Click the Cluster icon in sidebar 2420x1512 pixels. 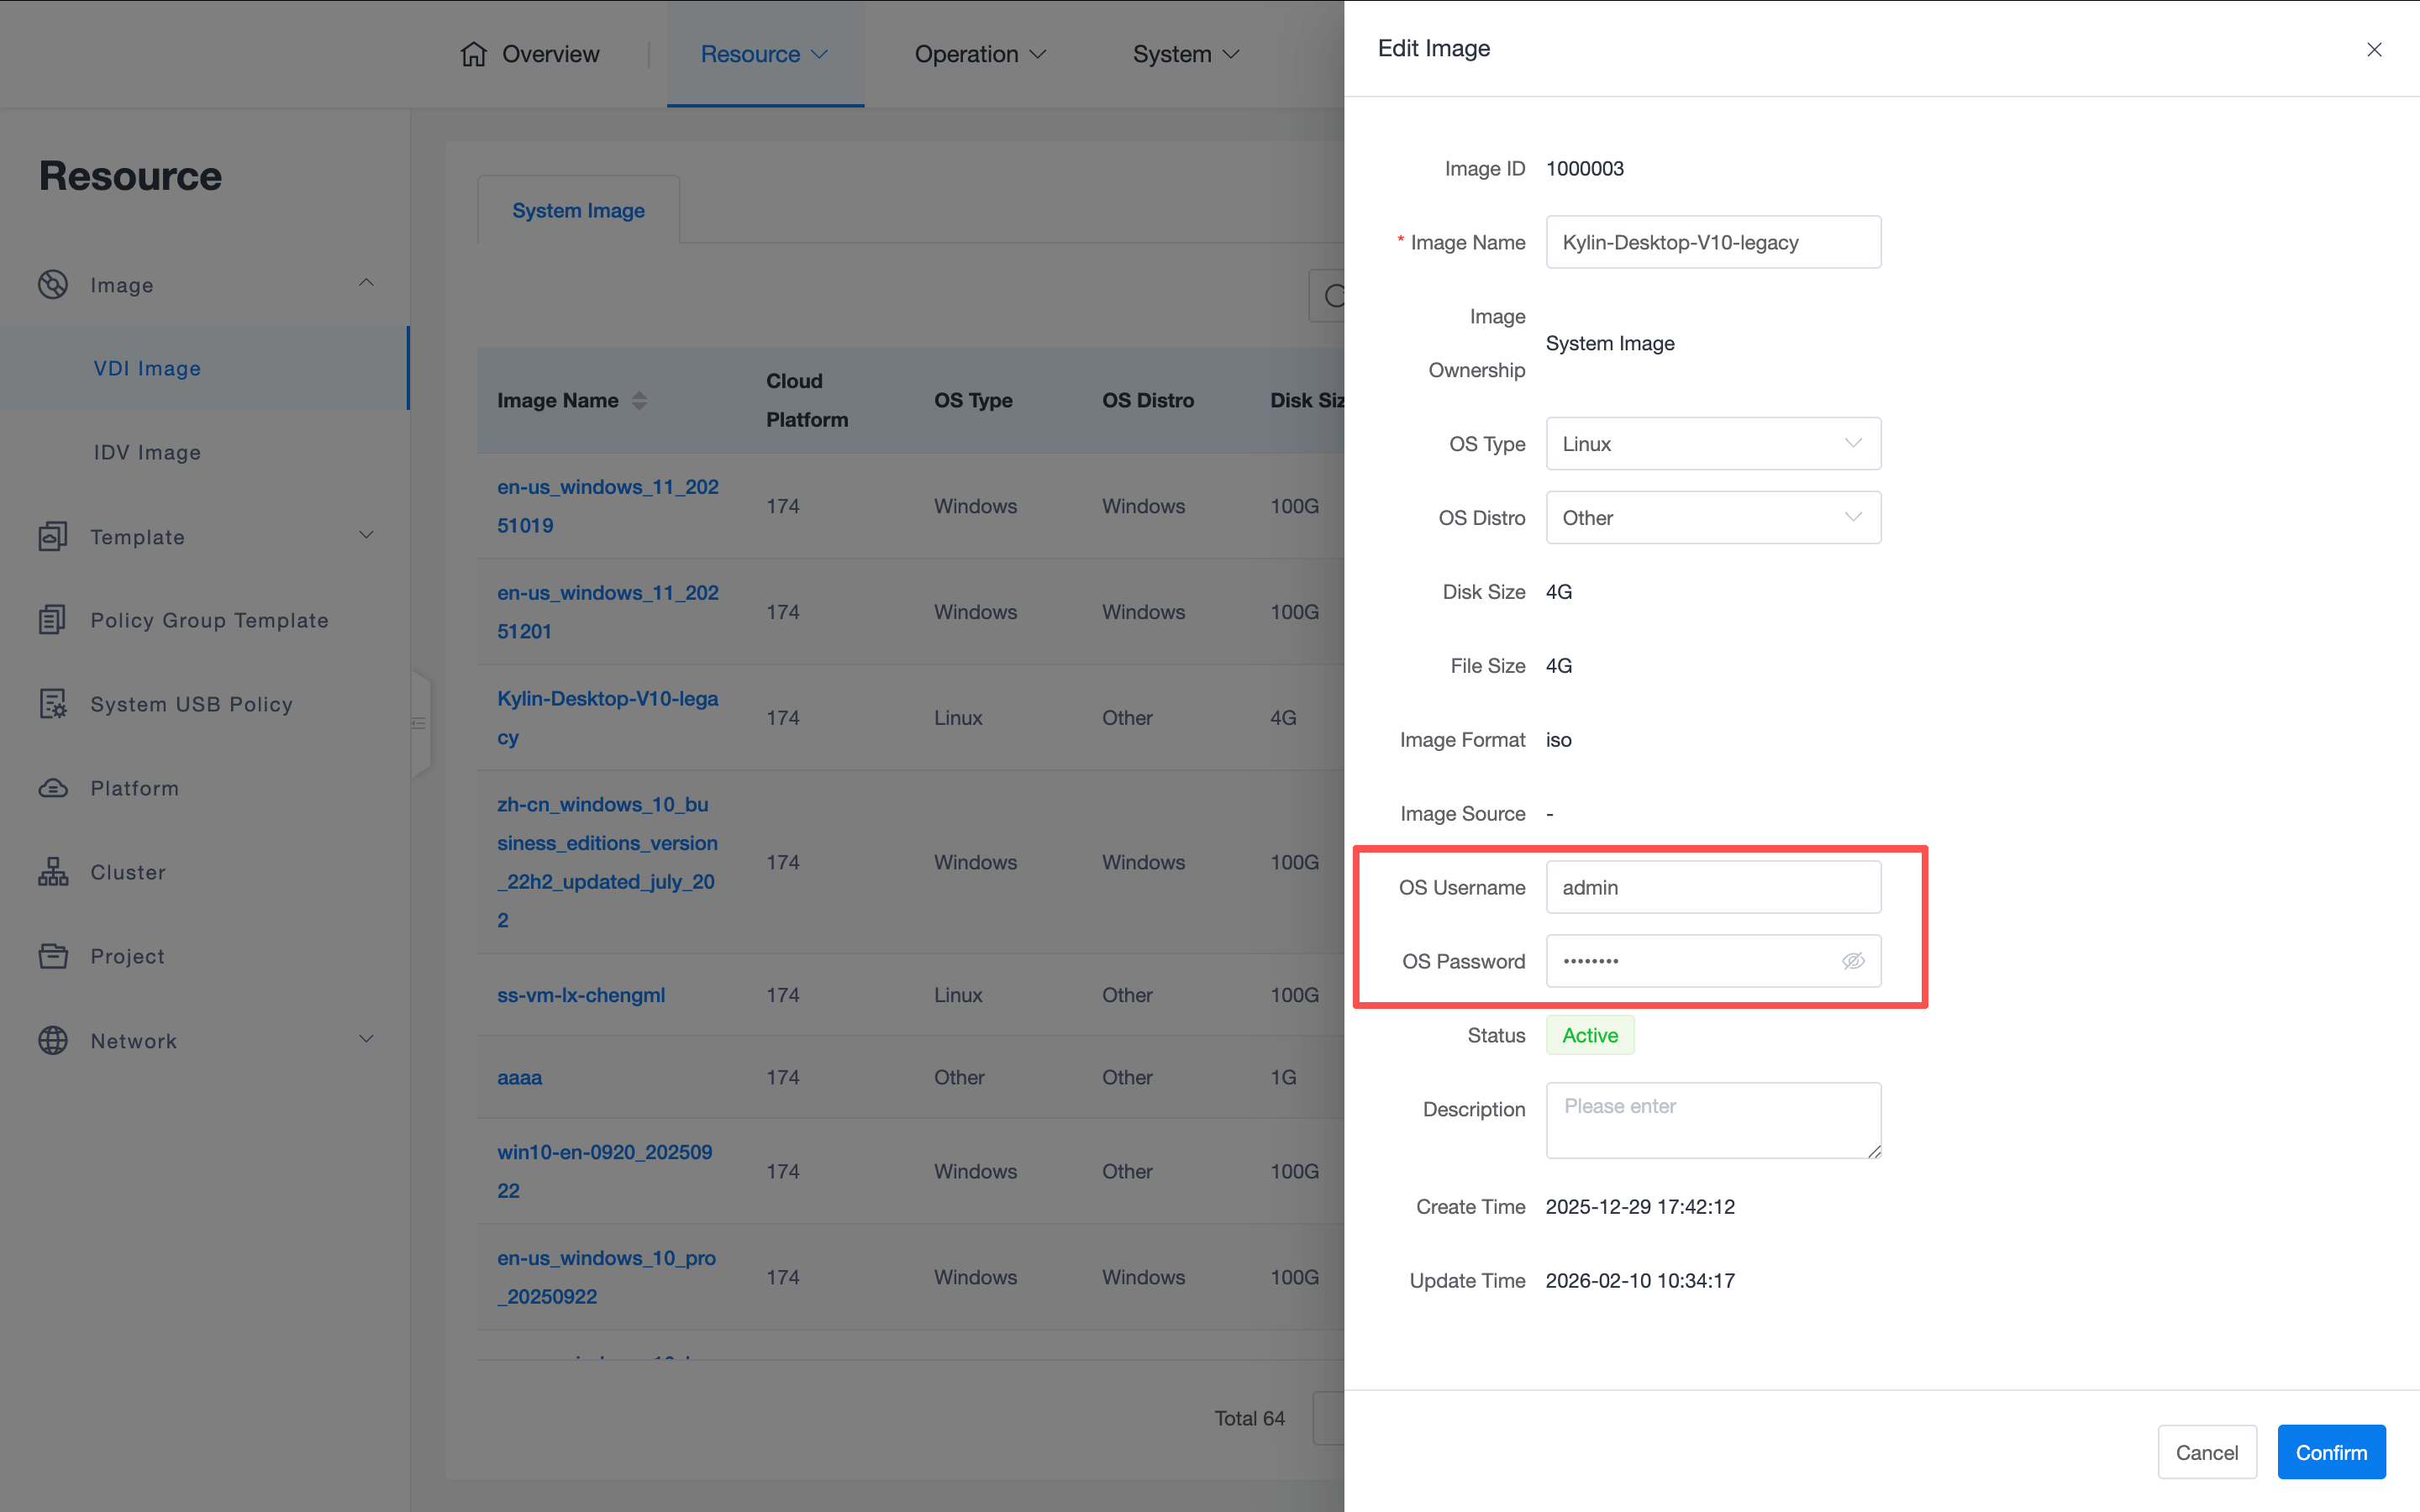pyautogui.click(x=53, y=872)
